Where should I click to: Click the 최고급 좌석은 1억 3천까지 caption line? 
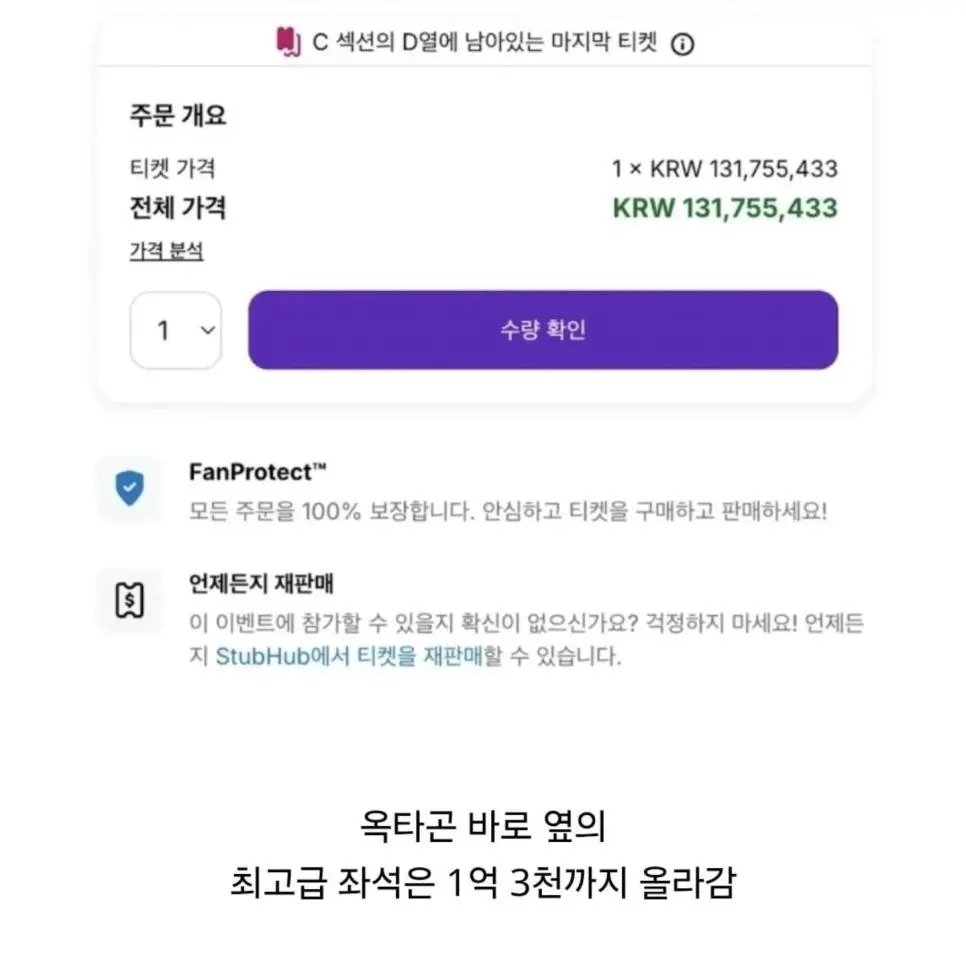[483, 882]
